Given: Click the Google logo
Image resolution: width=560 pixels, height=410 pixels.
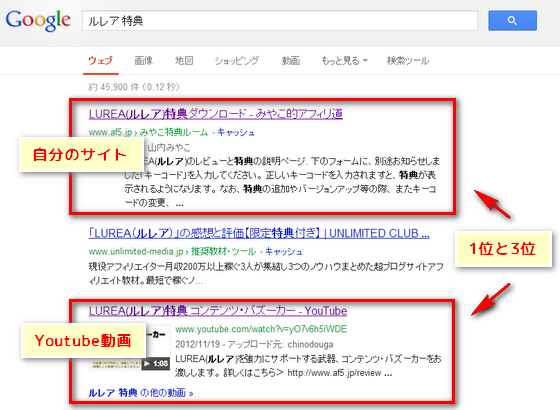Looking at the screenshot, I should tap(38, 20).
